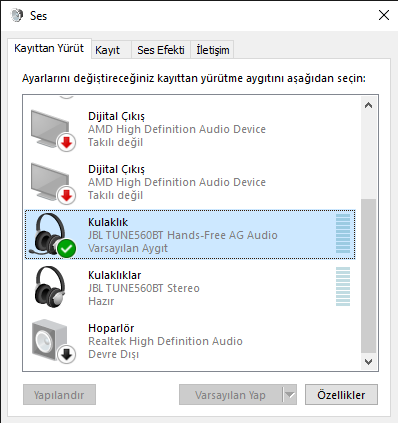Click the Yapılandır button

coord(59,395)
